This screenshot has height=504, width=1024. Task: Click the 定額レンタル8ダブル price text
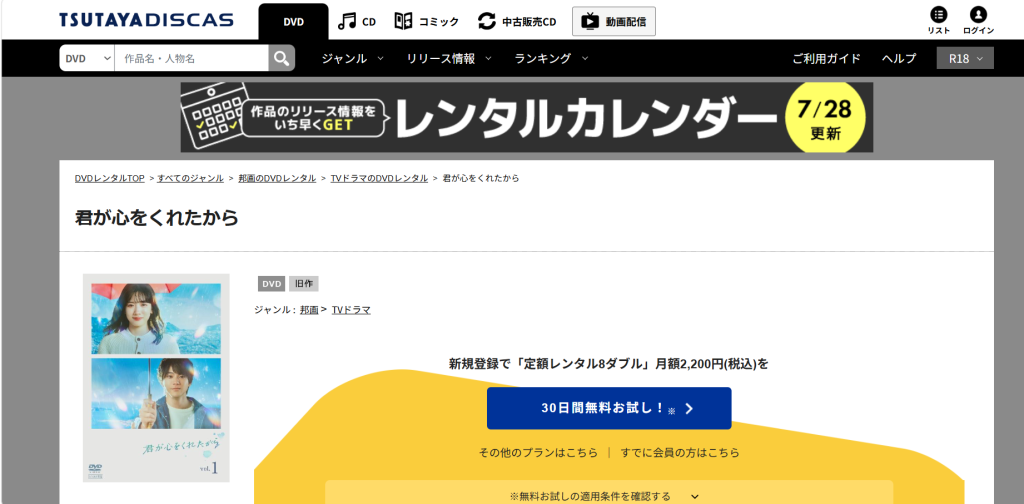tap(609, 364)
